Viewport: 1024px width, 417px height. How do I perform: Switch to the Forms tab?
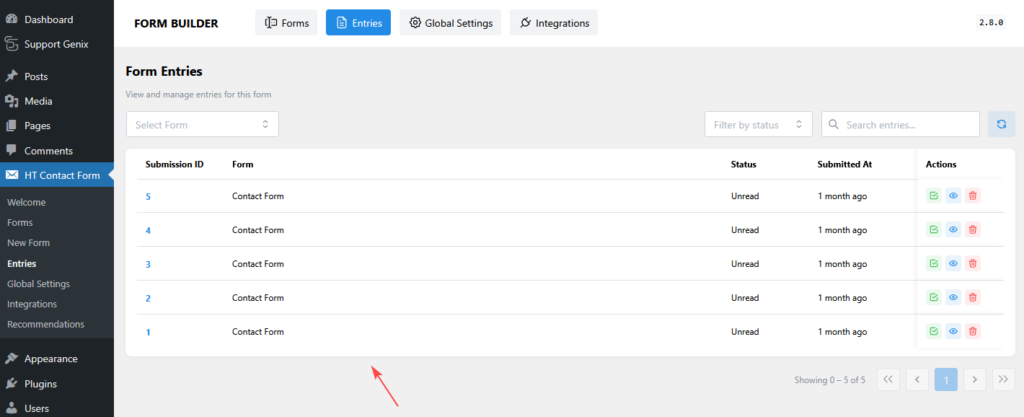click(287, 23)
